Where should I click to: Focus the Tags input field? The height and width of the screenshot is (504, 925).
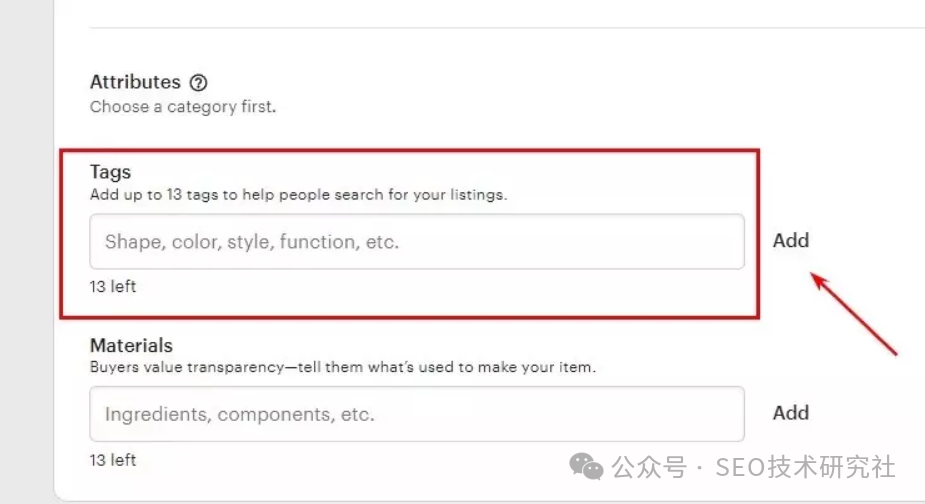coord(416,242)
